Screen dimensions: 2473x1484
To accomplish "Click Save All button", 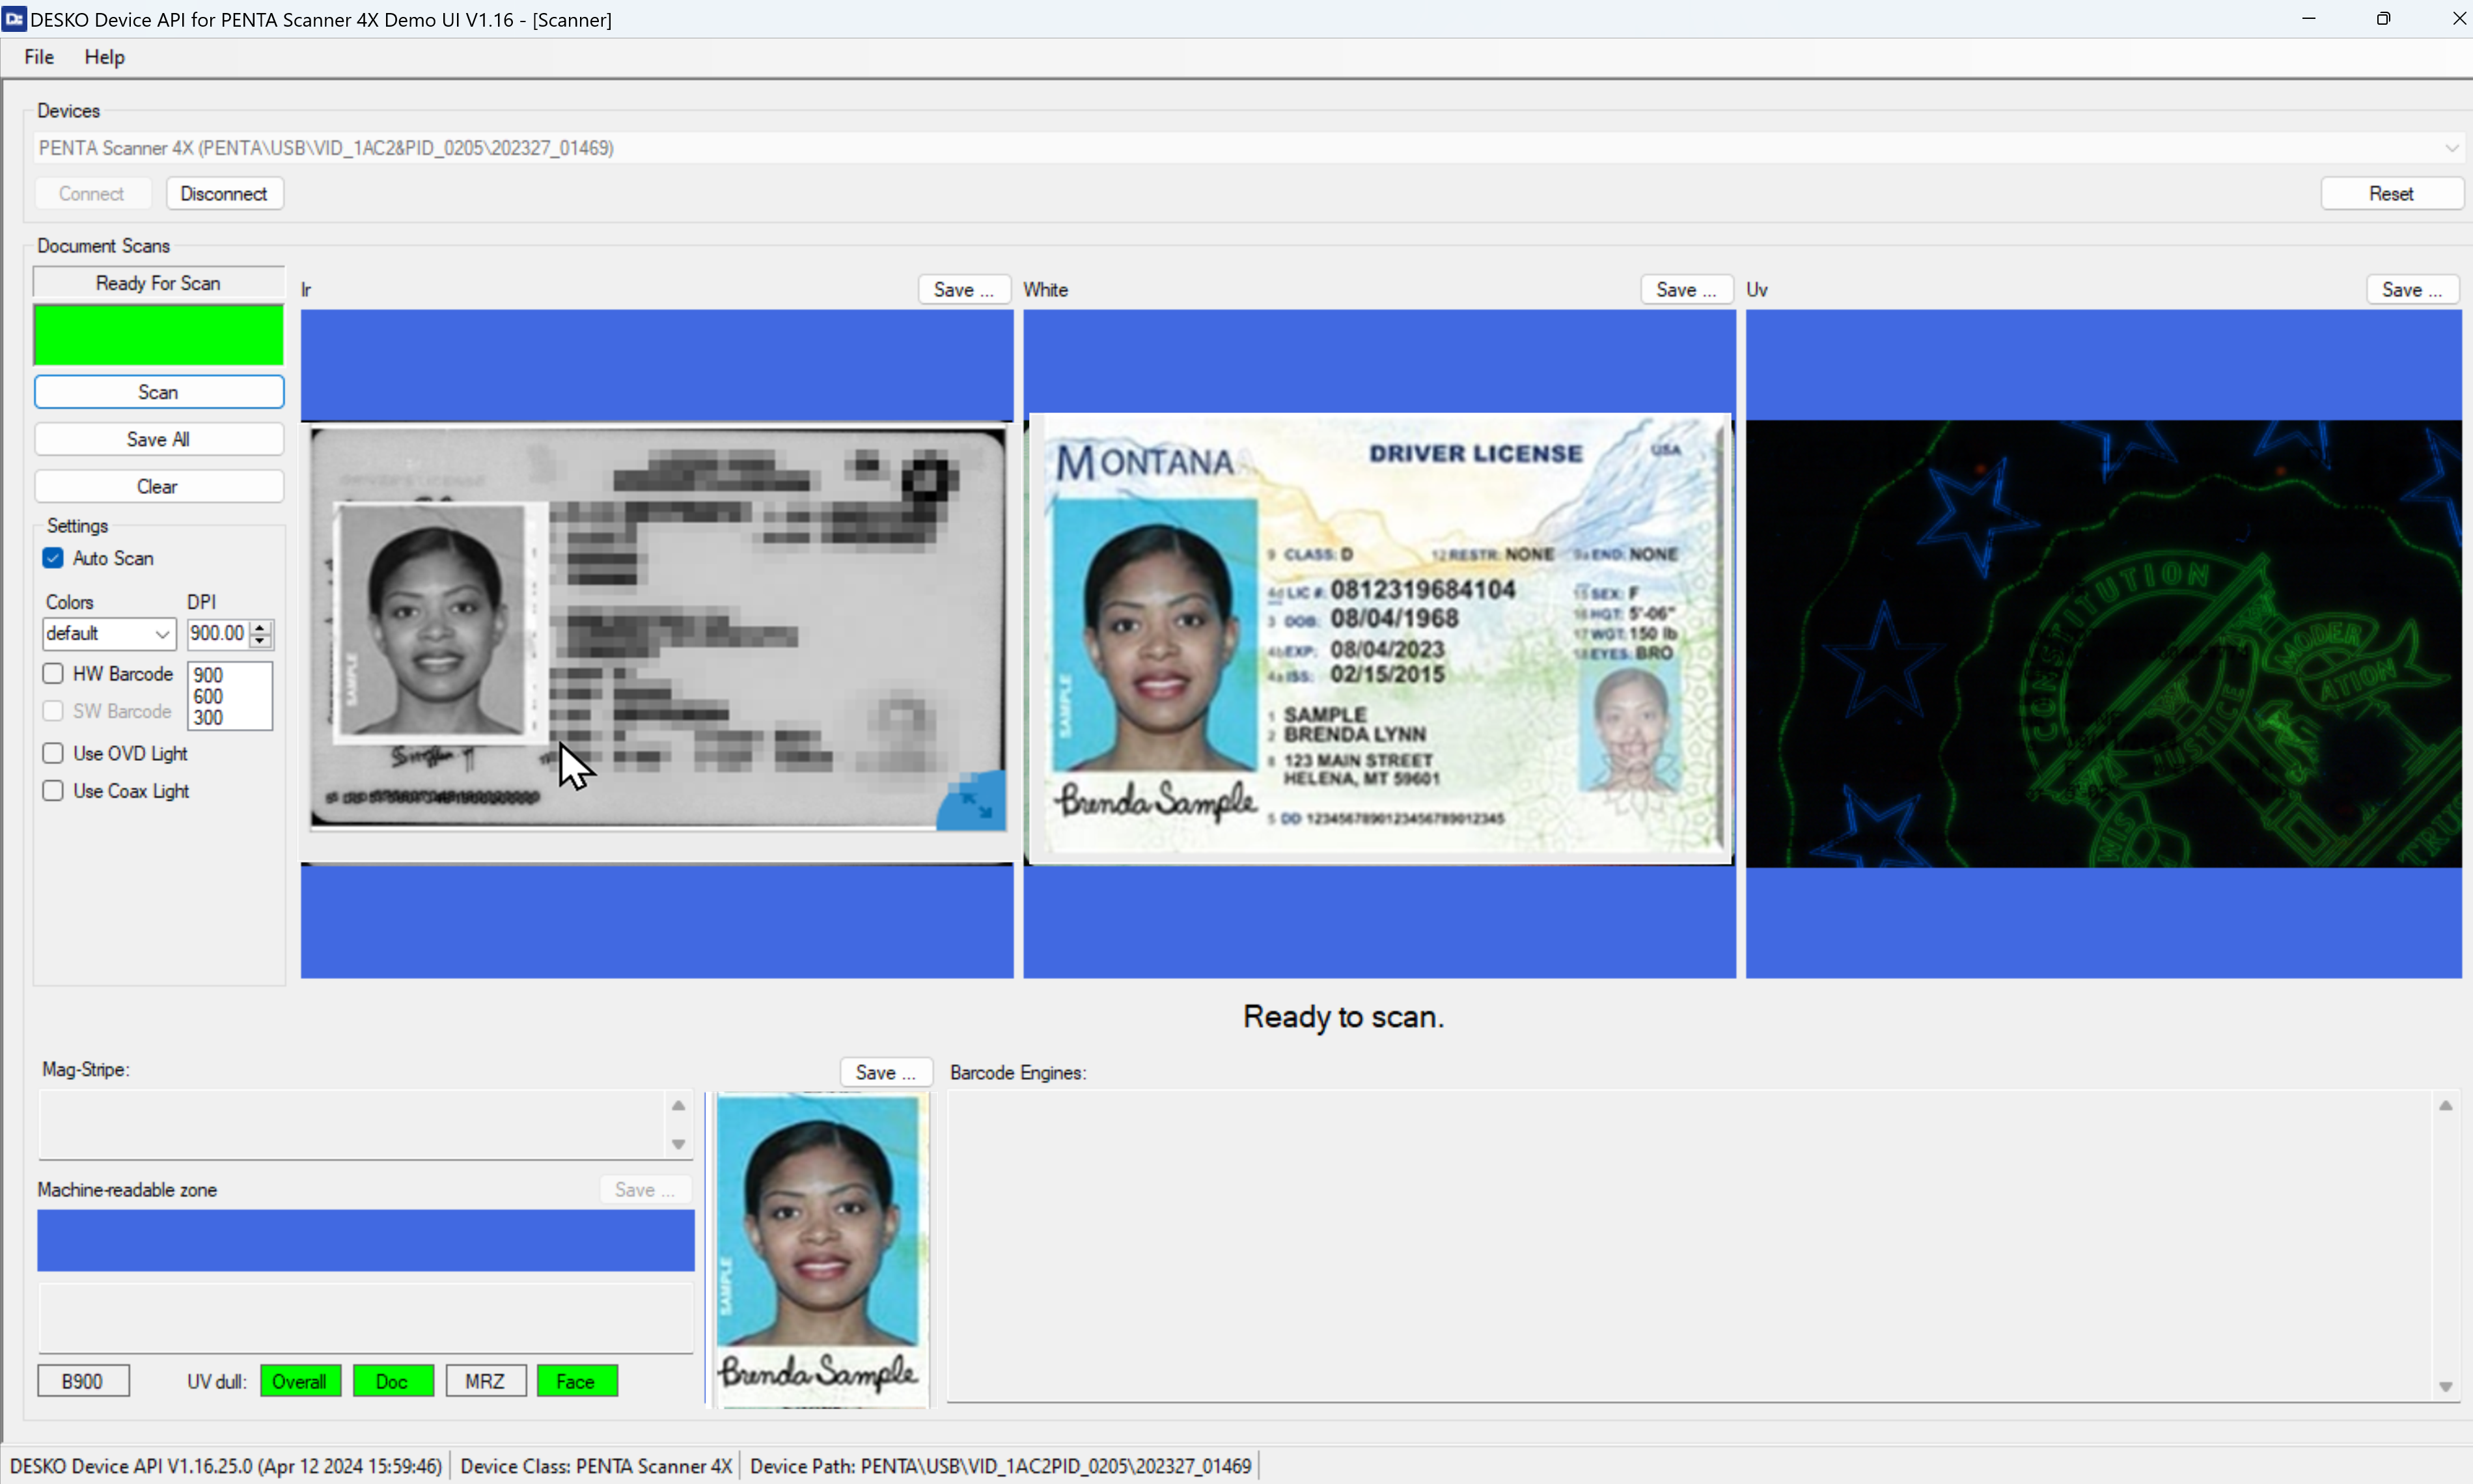I will click(158, 439).
